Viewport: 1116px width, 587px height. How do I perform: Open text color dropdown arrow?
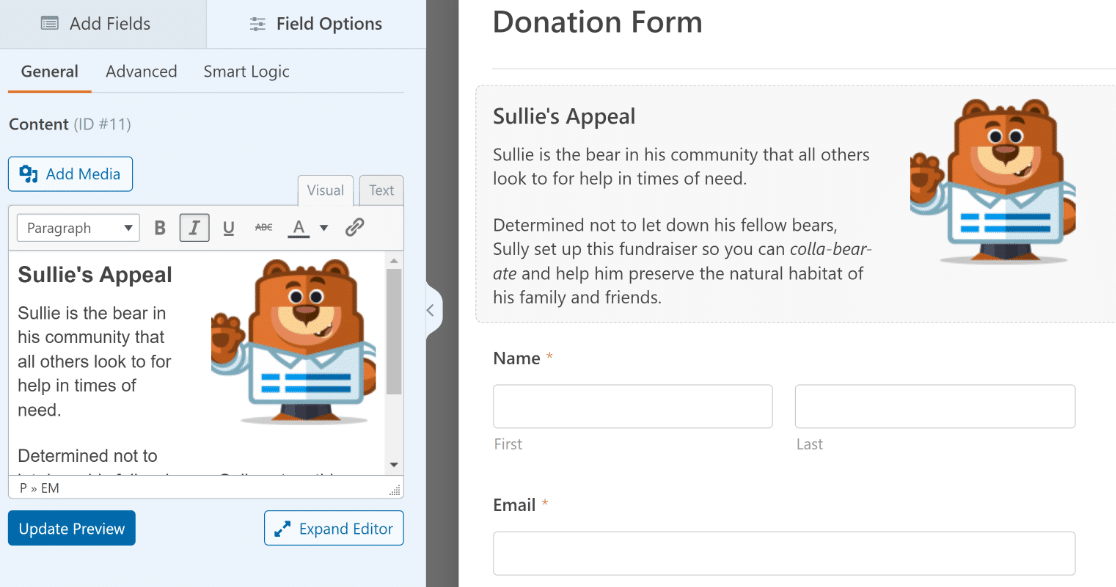(324, 228)
